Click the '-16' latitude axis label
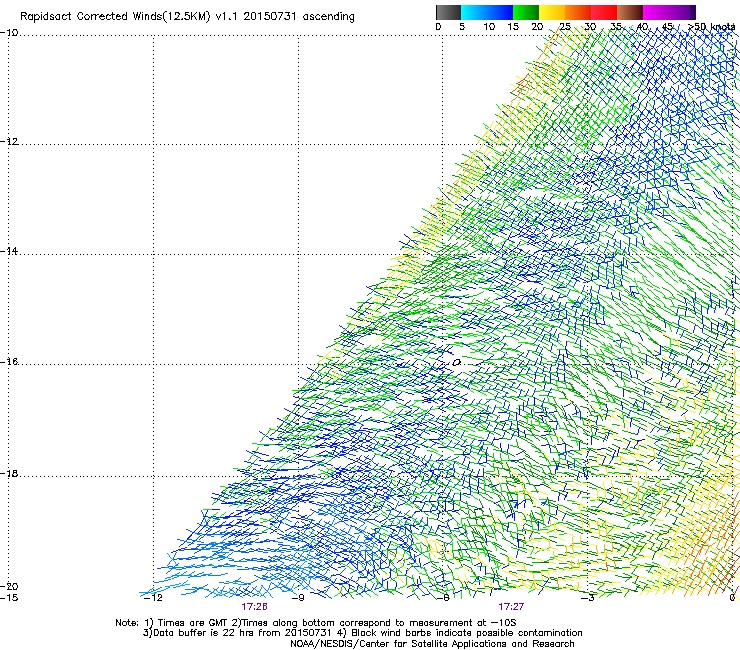 [x=9, y=362]
